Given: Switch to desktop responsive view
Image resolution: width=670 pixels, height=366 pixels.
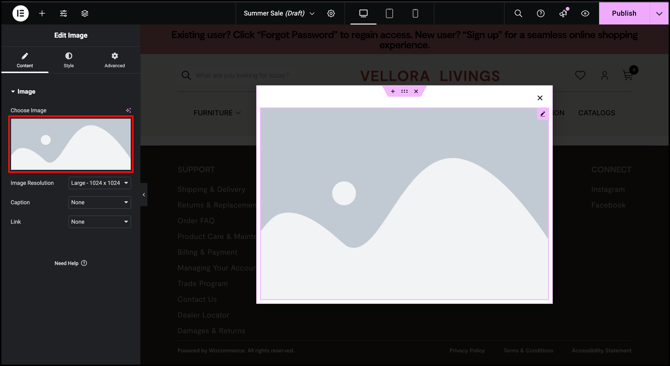Looking at the screenshot, I should pos(363,13).
